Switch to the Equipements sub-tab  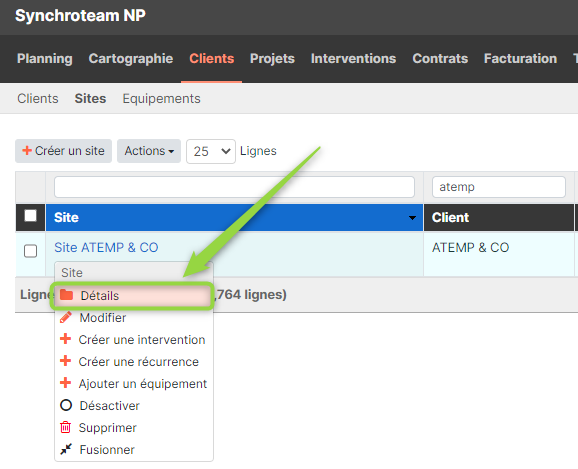click(x=161, y=99)
